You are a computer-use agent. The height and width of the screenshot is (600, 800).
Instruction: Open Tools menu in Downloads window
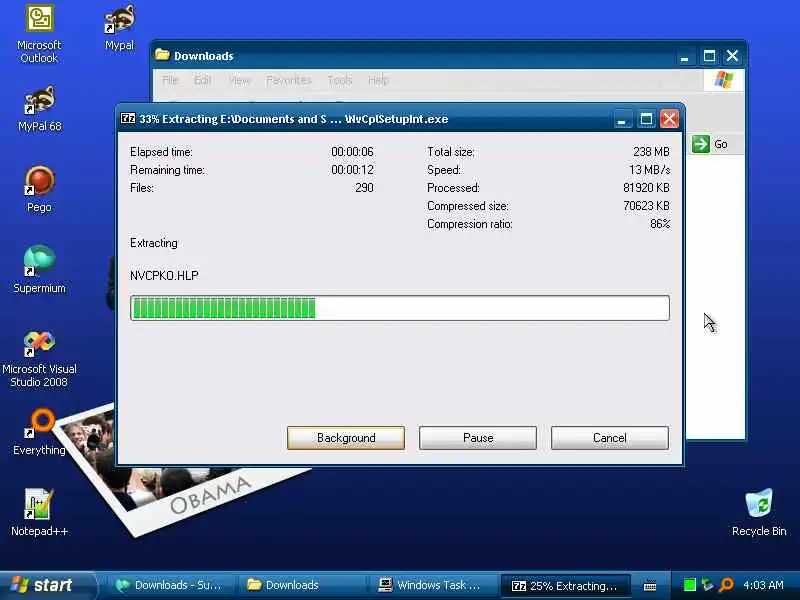point(340,80)
